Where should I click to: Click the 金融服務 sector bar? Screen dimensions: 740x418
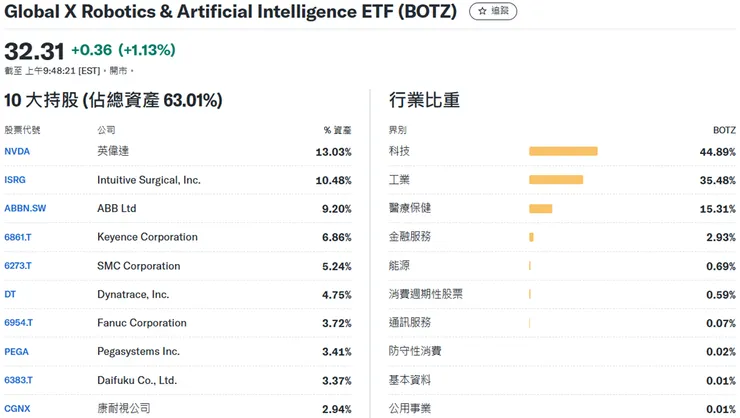coord(531,237)
